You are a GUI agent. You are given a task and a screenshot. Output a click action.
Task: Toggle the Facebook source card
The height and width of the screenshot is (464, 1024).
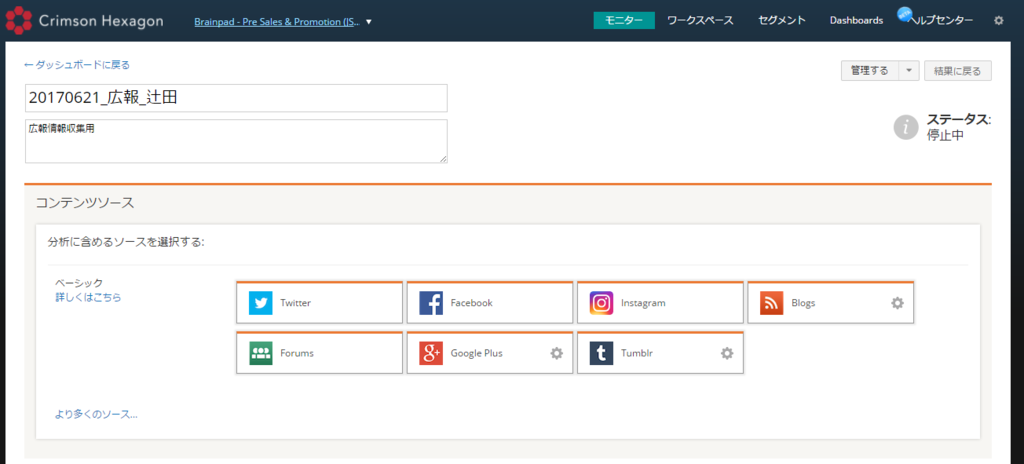pyautogui.click(x=490, y=302)
